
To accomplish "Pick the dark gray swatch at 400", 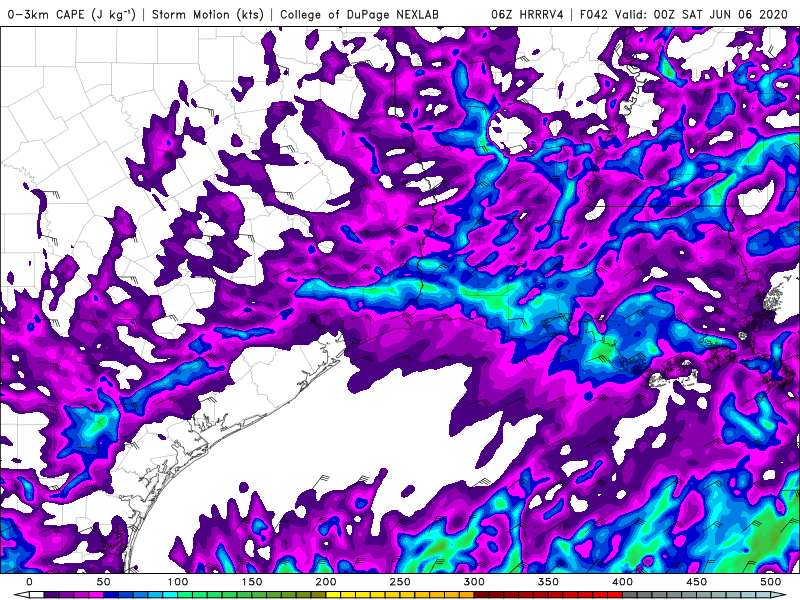I will [x=630, y=594].
